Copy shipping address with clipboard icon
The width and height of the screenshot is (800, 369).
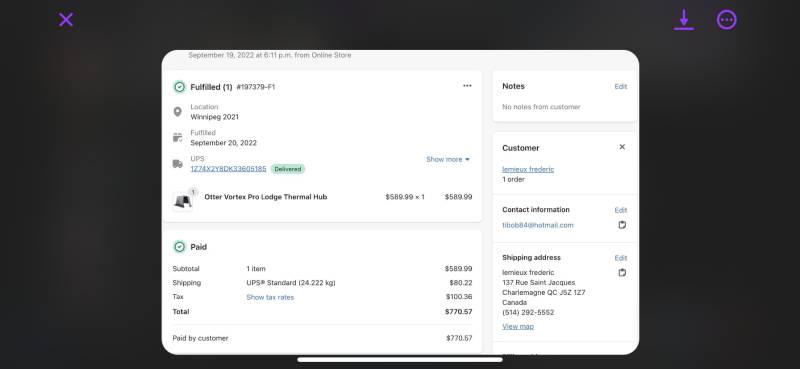(622, 273)
